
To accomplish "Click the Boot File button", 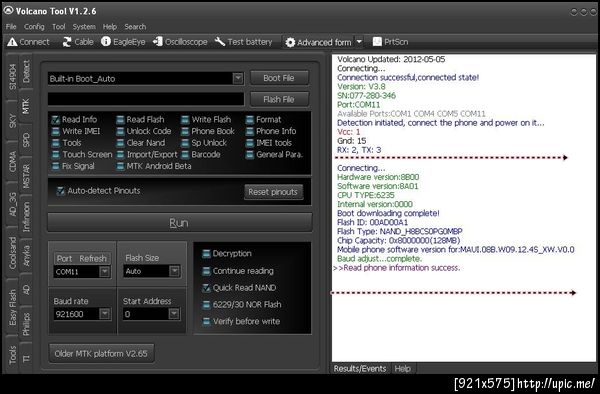I will coord(279,78).
